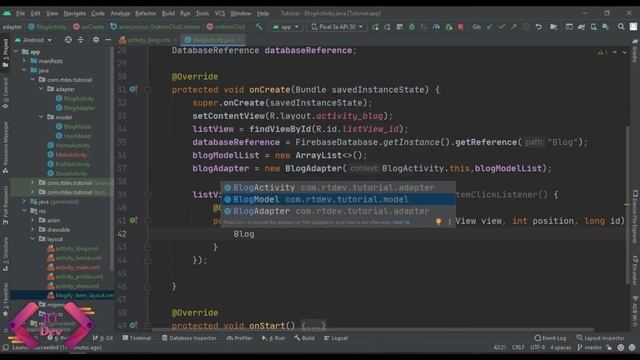Screen dimensions: 640x360
Task: Click the yellow lightbulb in the autocomplete popup
Action: 438,222
